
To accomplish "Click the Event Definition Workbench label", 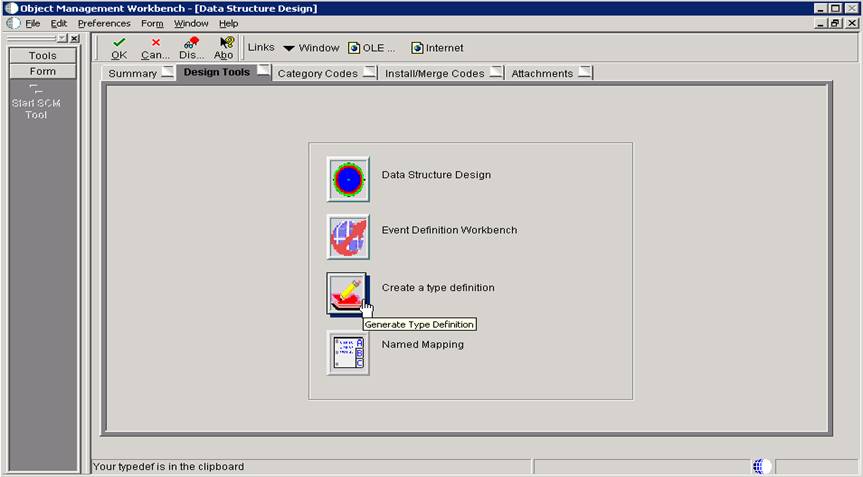I will pos(449,231).
